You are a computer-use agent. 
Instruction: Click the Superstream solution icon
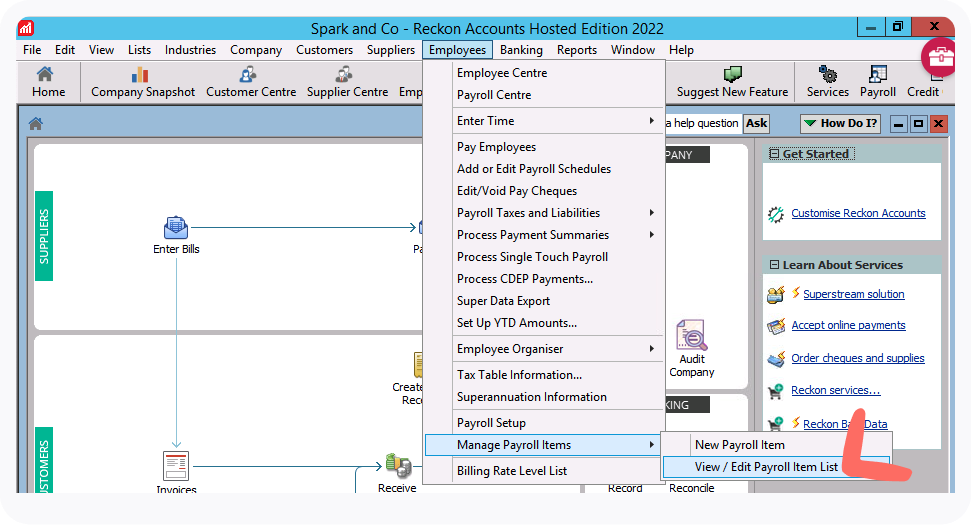coord(776,295)
